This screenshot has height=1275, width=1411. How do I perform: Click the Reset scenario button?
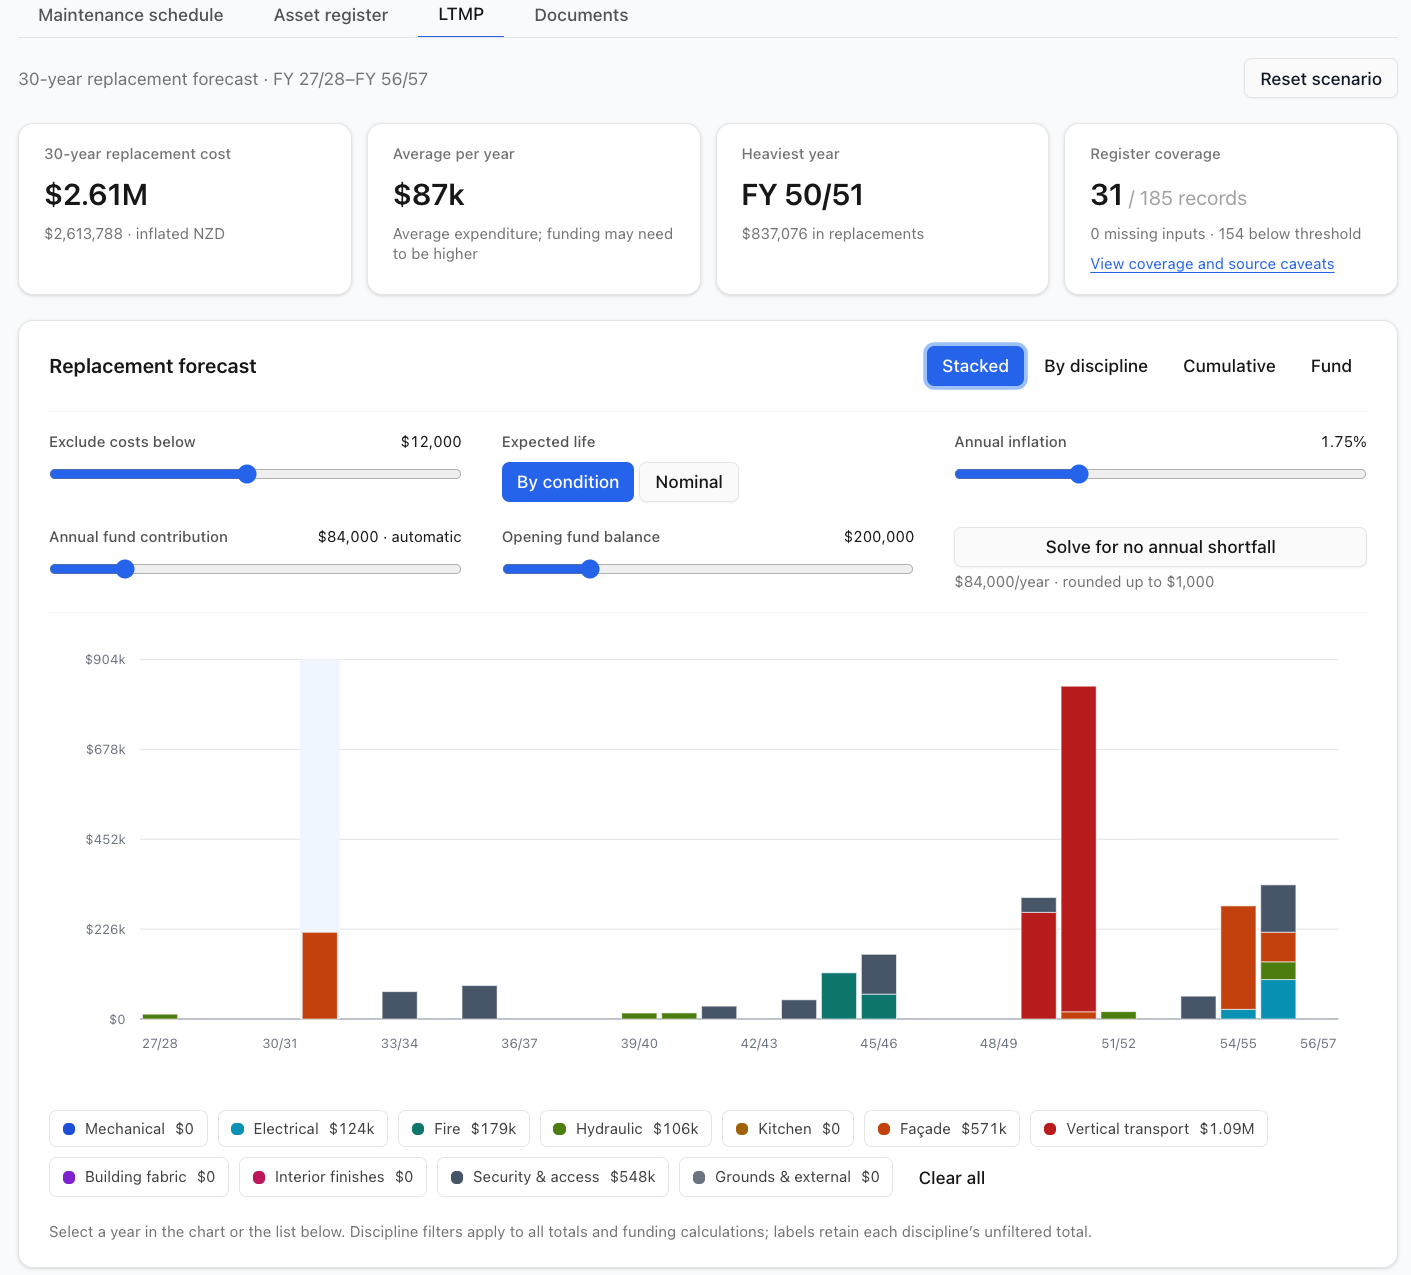(x=1320, y=79)
